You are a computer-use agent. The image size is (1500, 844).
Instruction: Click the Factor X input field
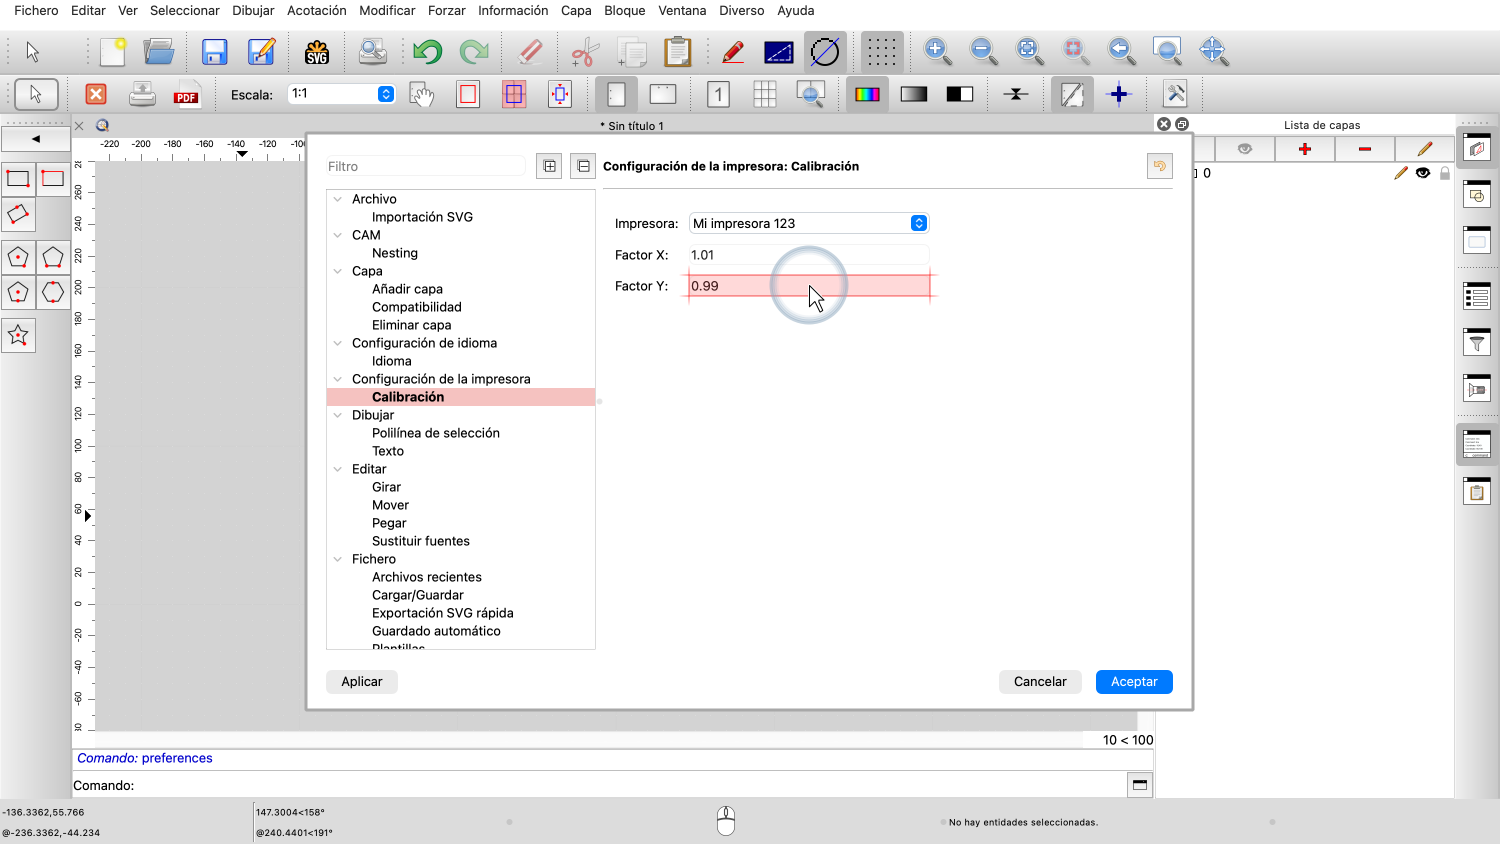pos(808,255)
